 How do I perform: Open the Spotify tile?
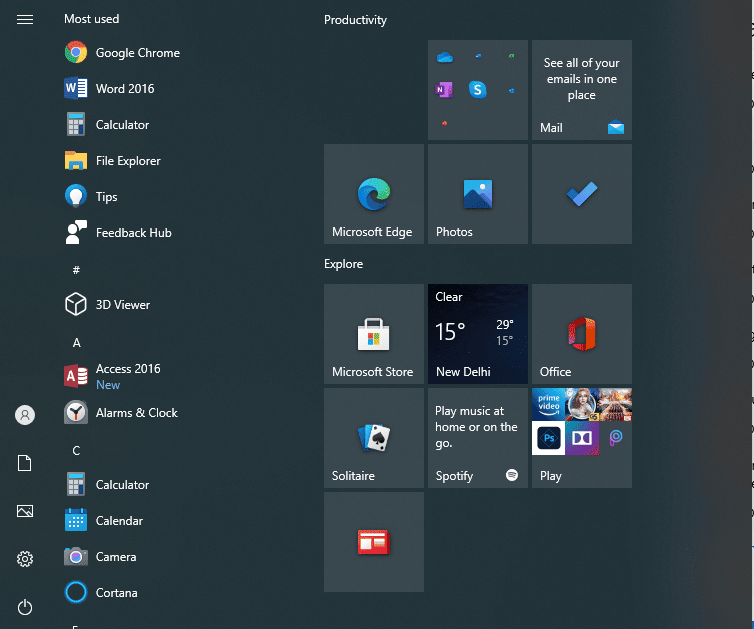[x=478, y=438]
